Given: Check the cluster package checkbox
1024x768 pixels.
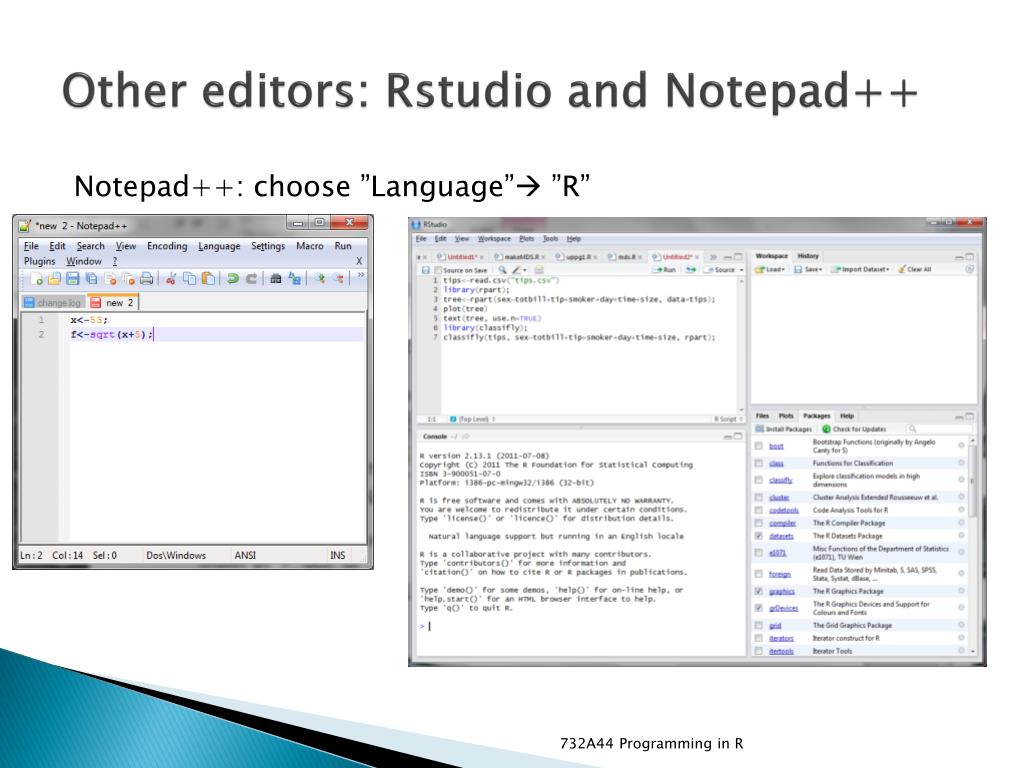Looking at the screenshot, I should coord(759,498).
